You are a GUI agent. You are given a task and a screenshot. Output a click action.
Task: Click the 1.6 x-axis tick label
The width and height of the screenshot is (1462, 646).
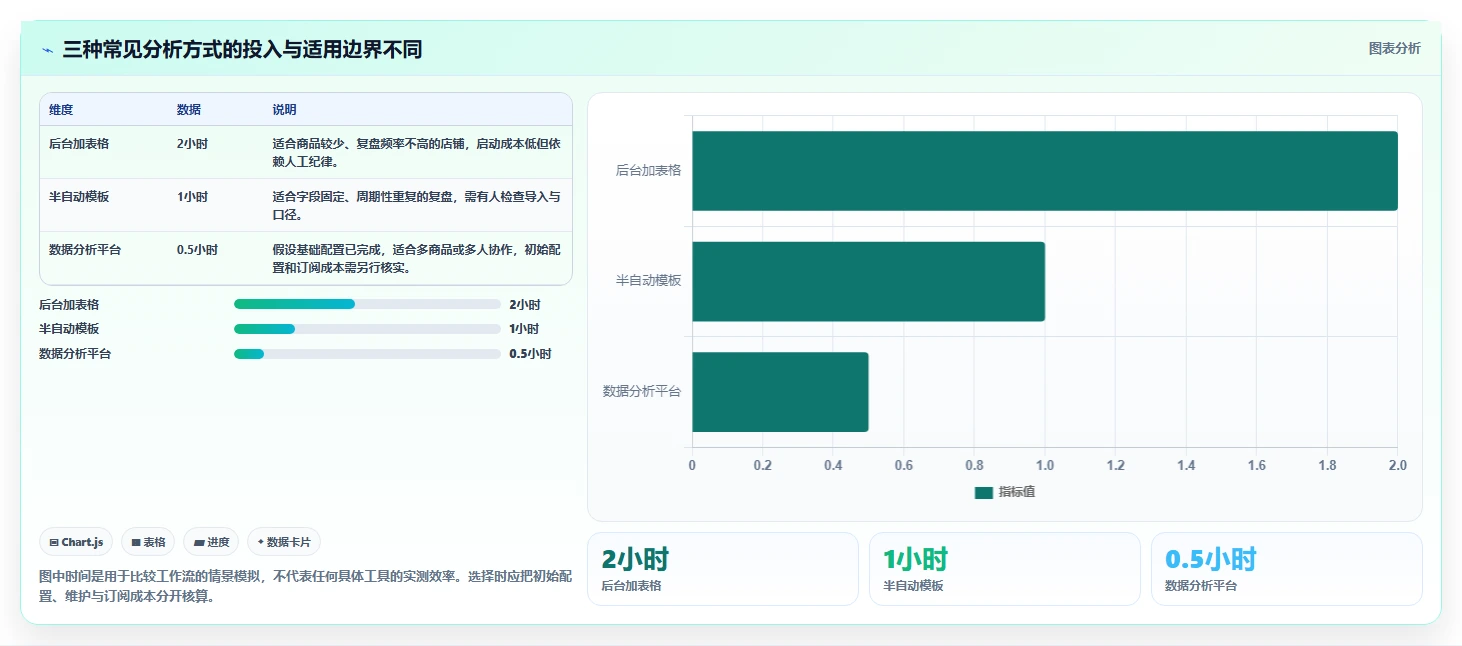(1257, 465)
